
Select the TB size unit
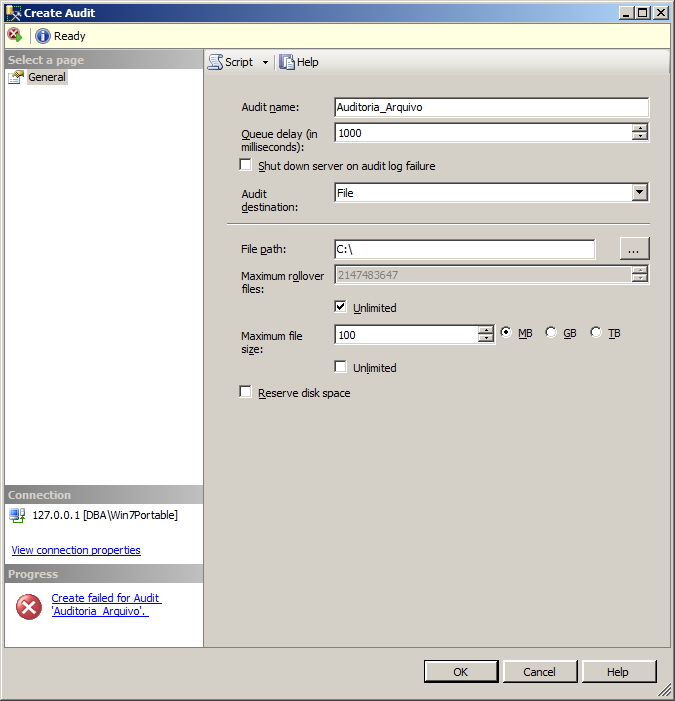point(596,333)
